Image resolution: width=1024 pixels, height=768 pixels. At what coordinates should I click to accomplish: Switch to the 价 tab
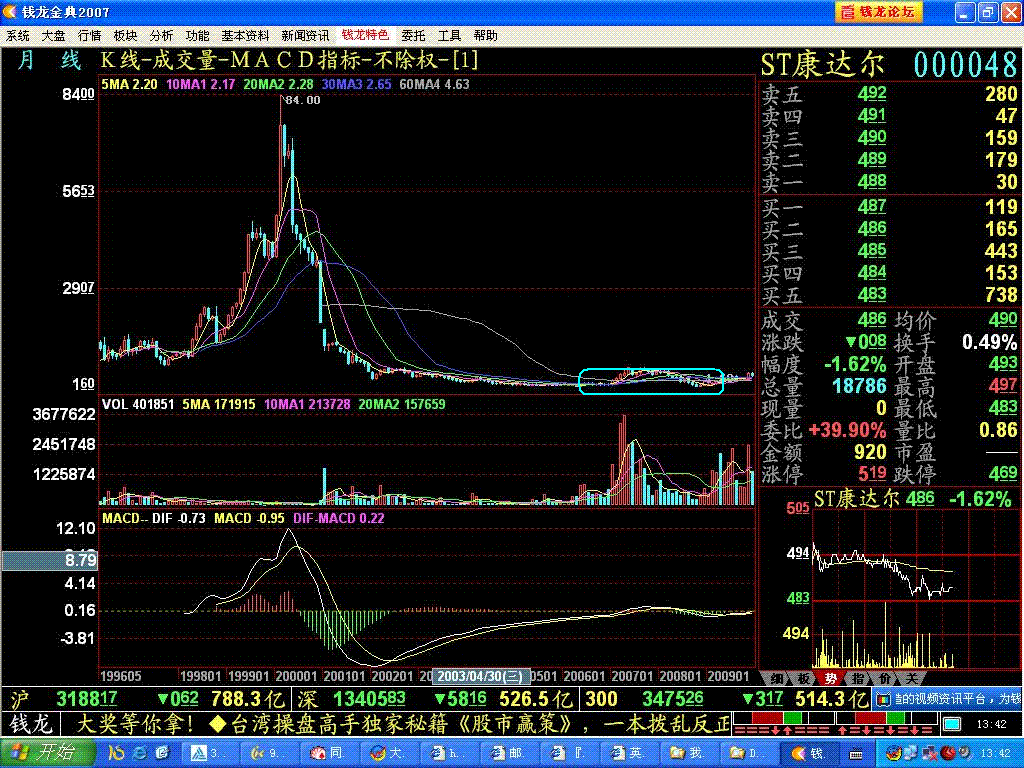[x=885, y=679]
